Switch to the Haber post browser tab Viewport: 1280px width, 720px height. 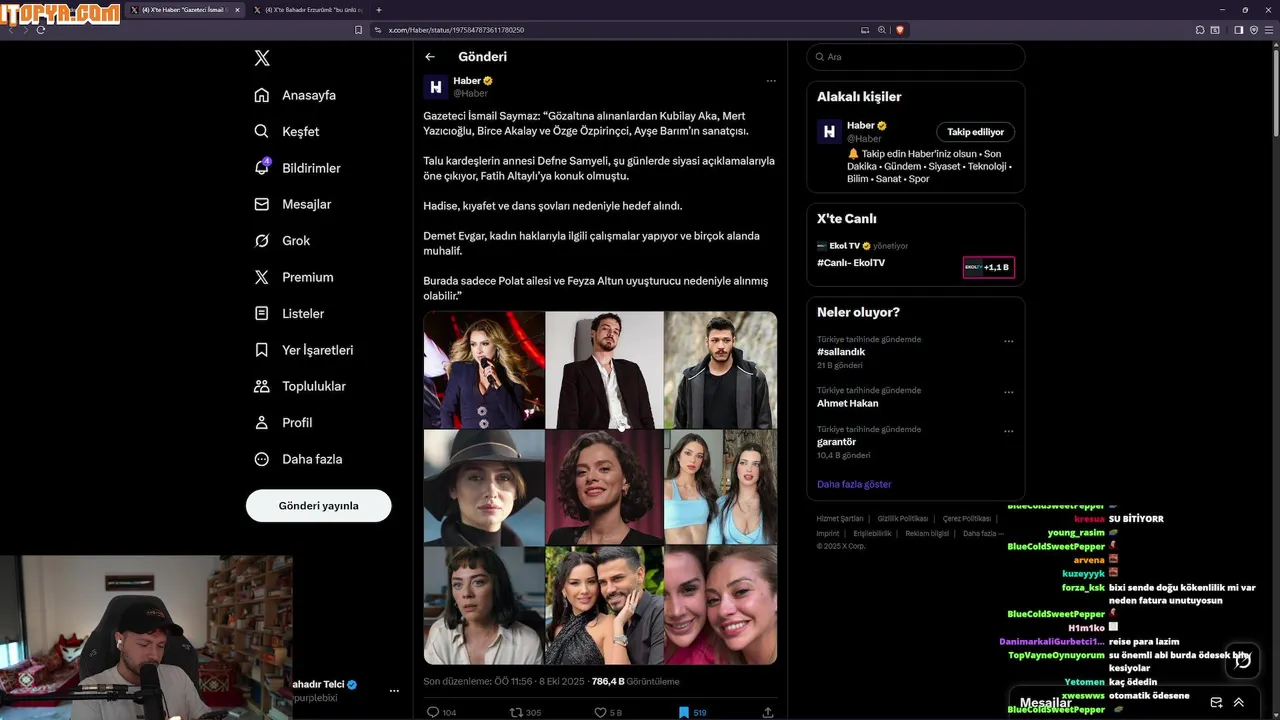click(x=185, y=10)
